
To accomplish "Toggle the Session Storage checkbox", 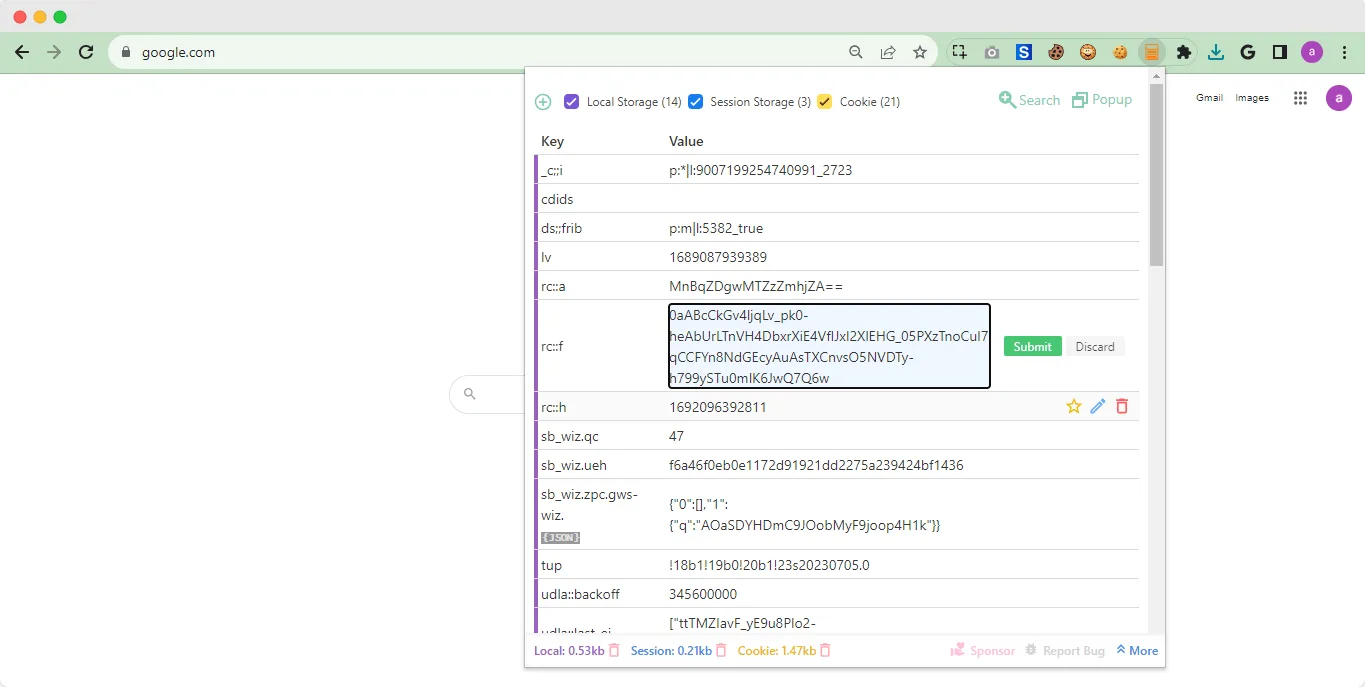I will coord(696,101).
